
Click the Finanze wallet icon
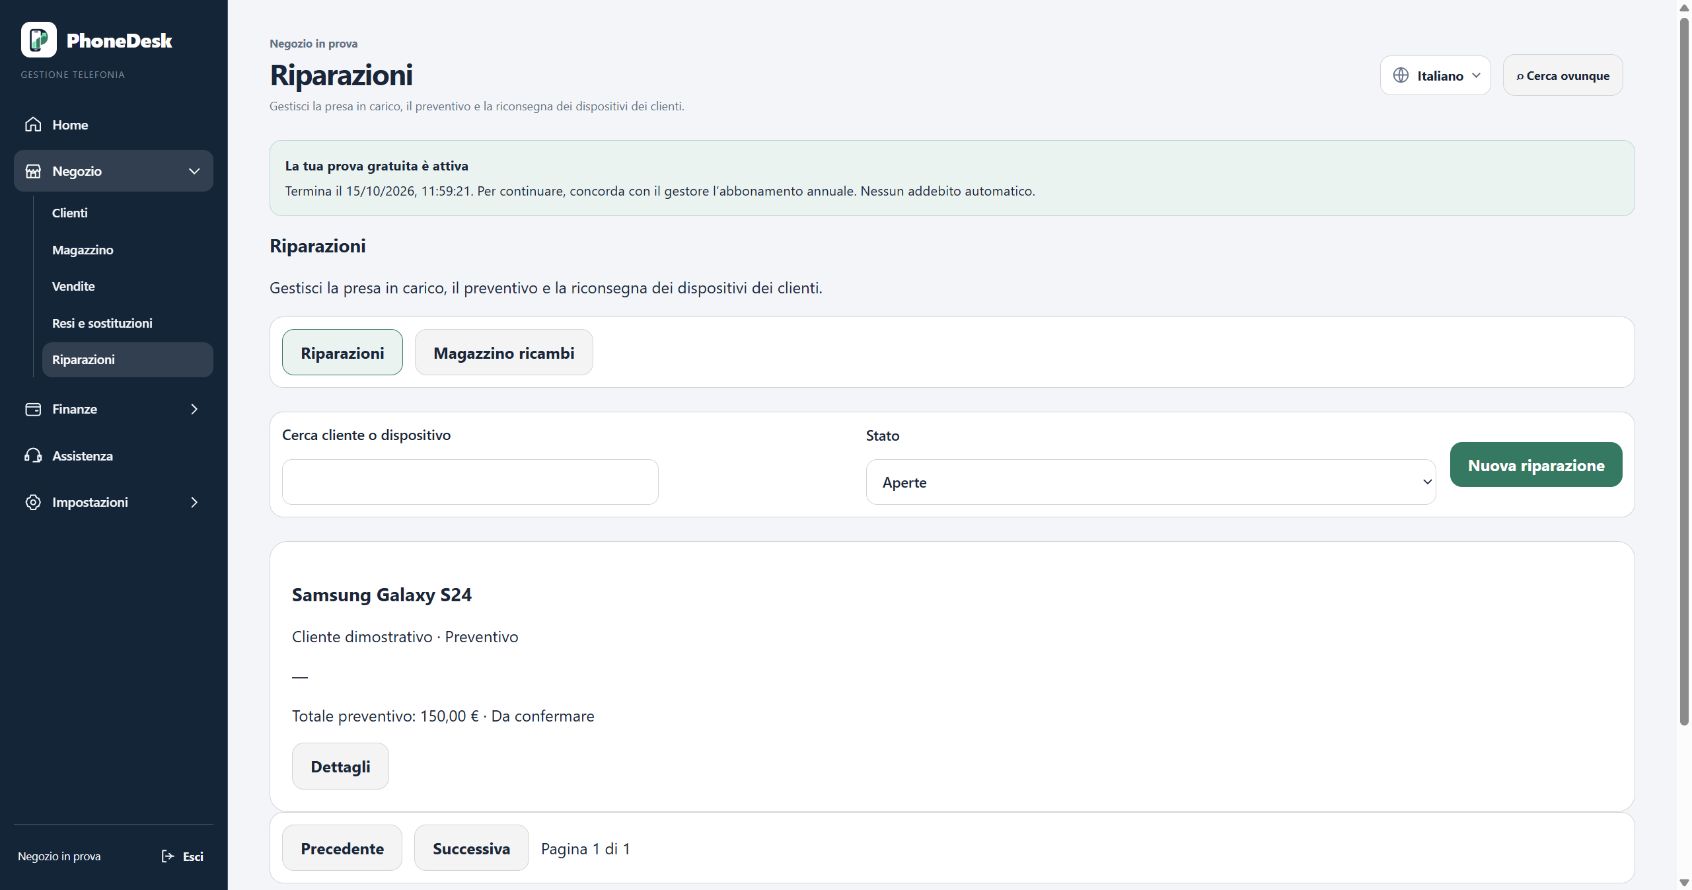coord(33,409)
